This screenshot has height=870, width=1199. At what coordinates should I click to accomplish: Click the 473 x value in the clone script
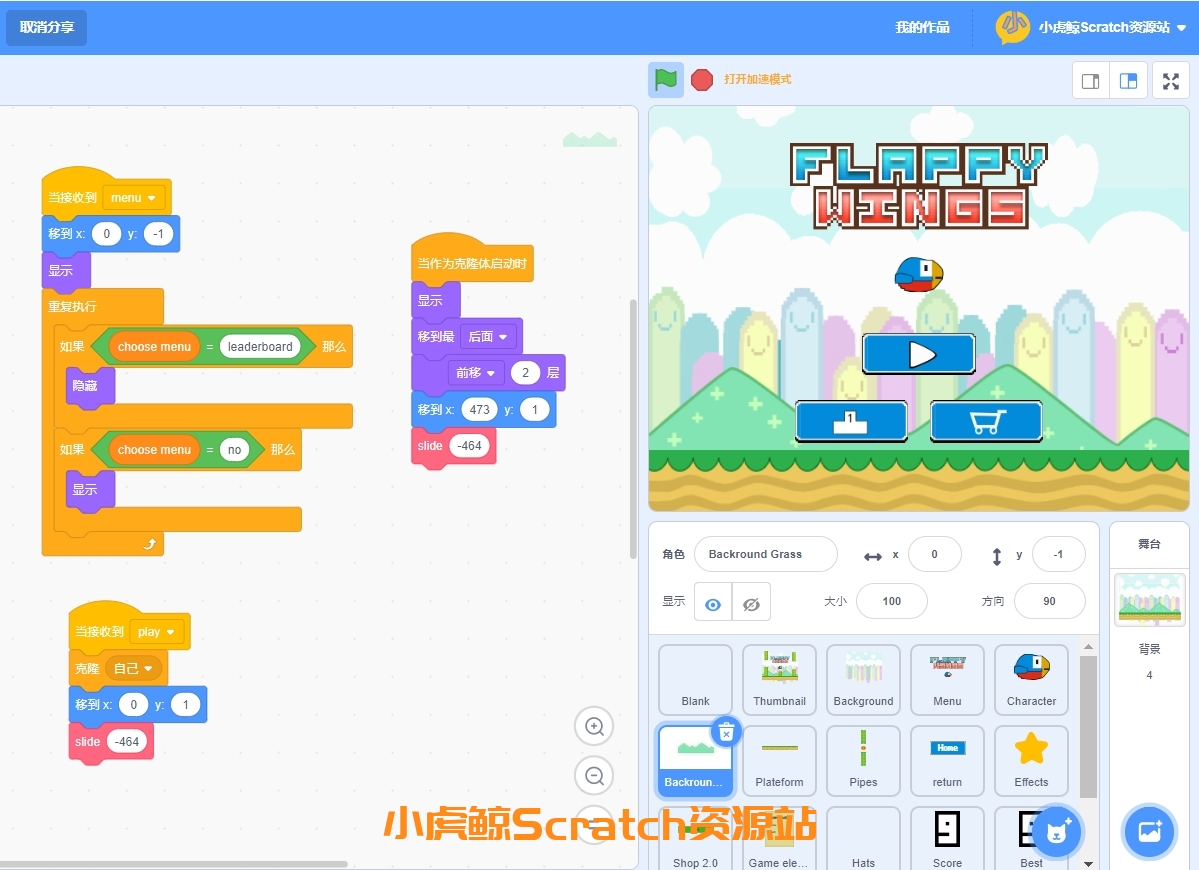click(479, 410)
